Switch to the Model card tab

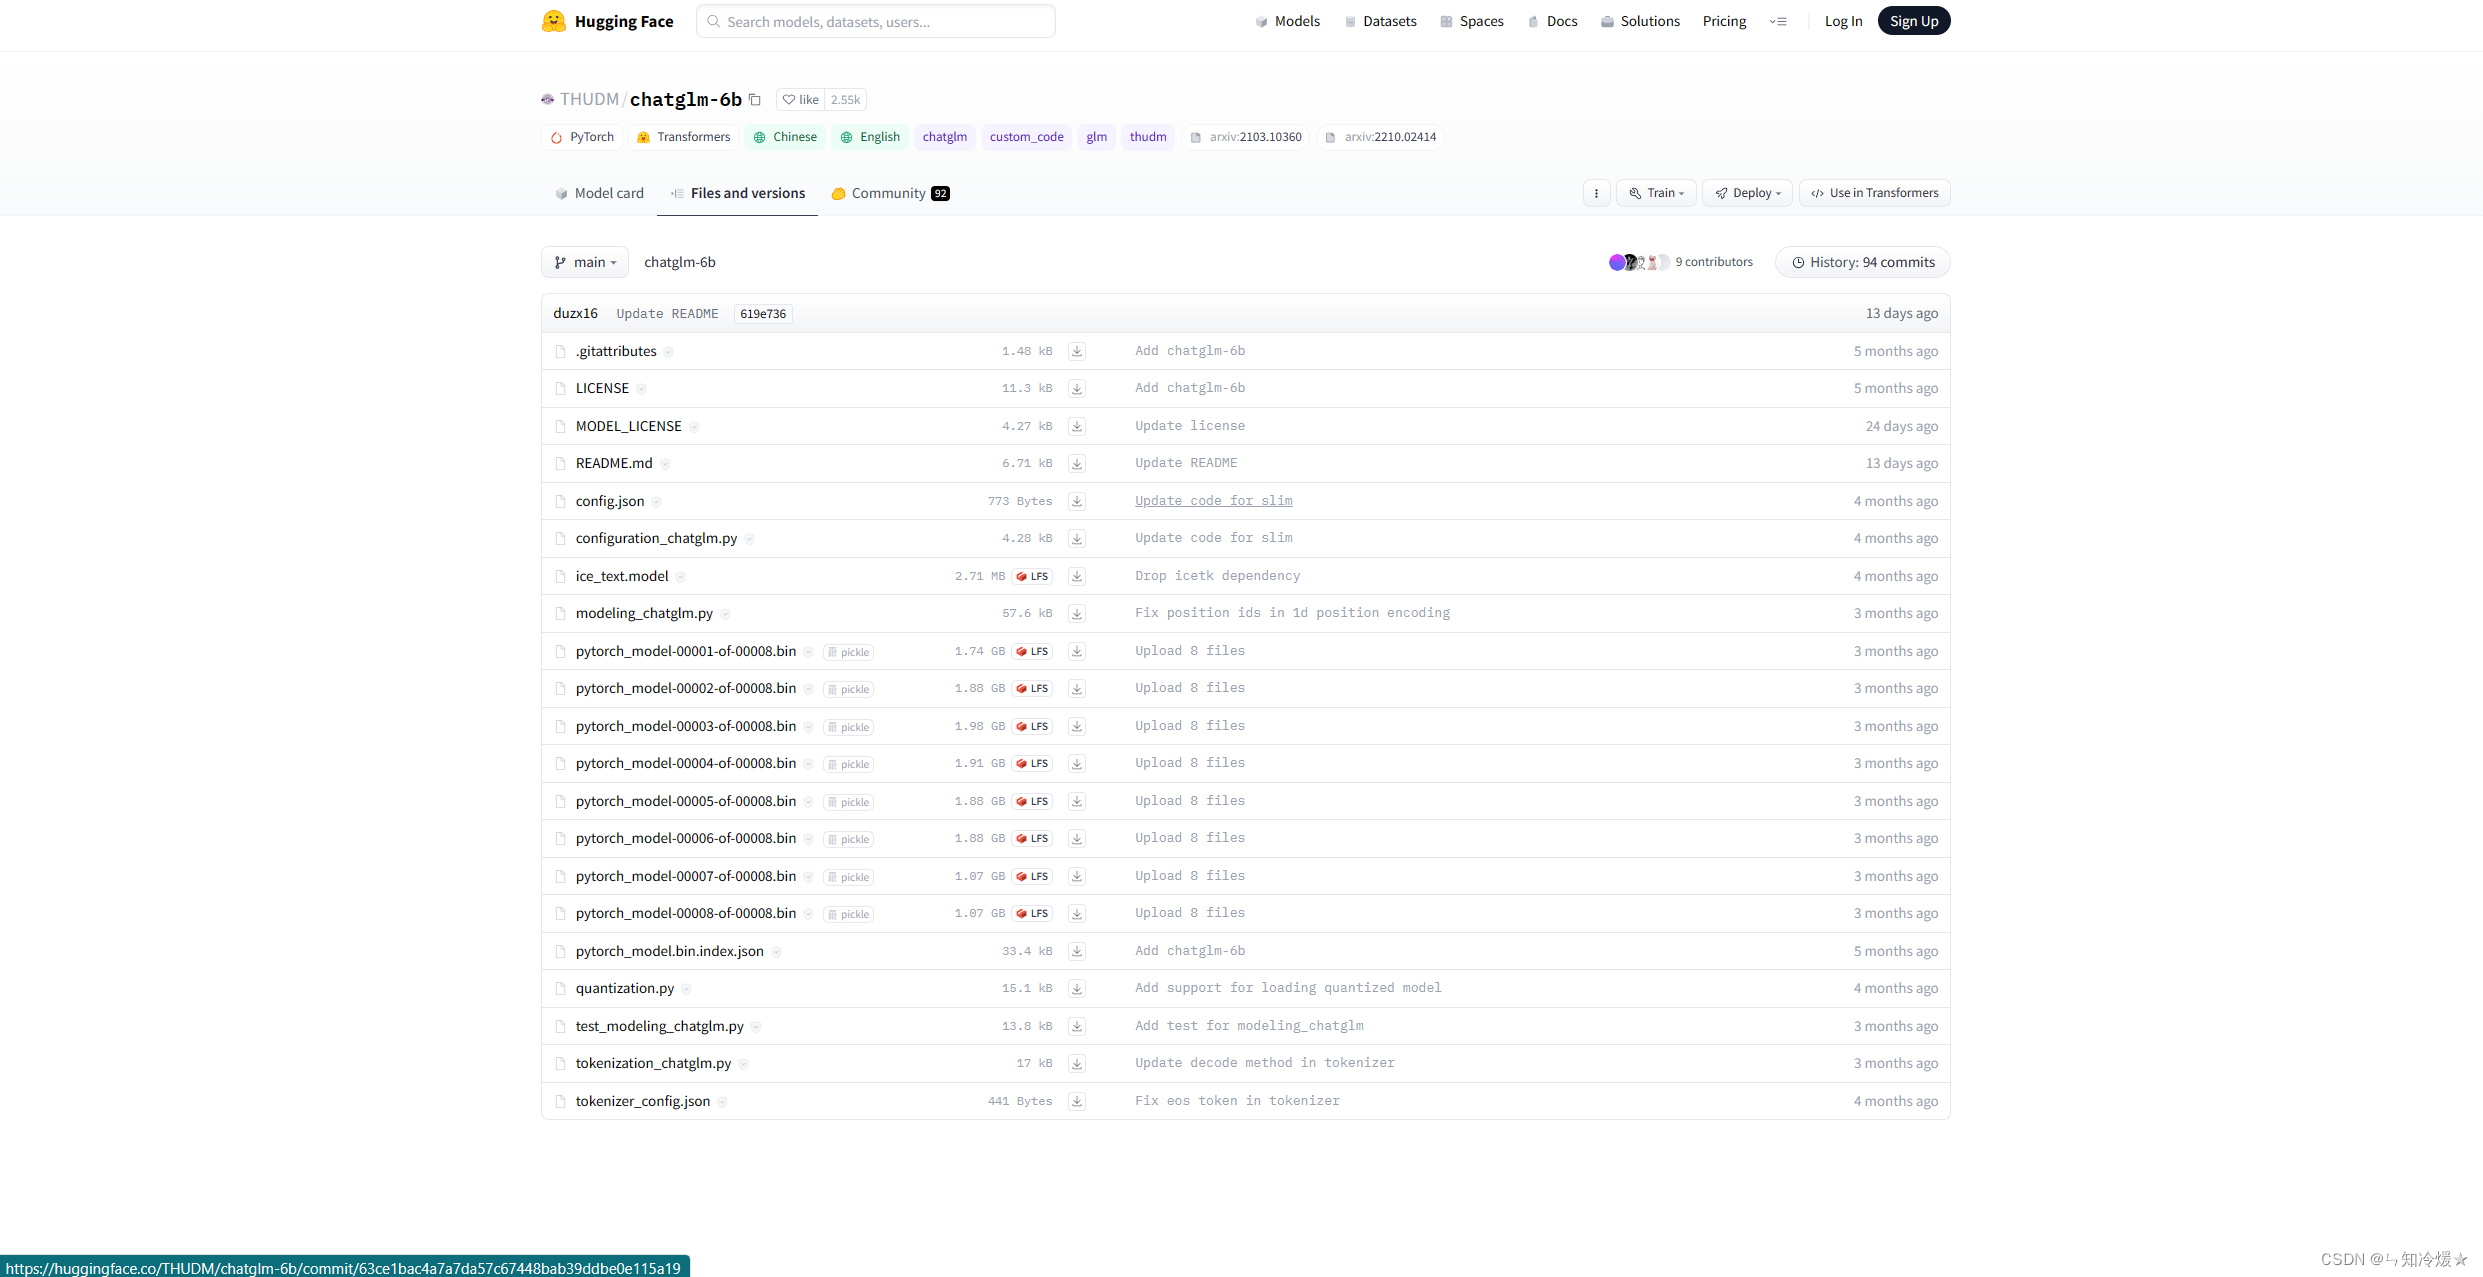pos(599,193)
